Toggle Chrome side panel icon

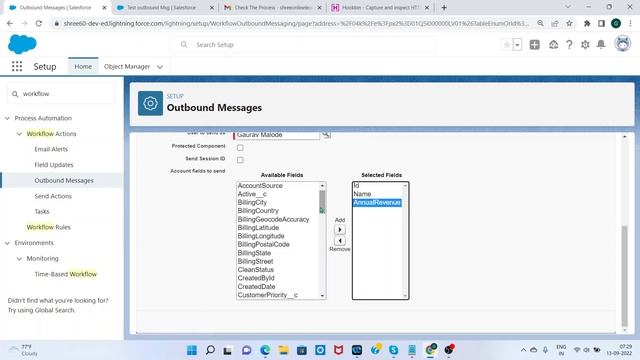pos(601,24)
